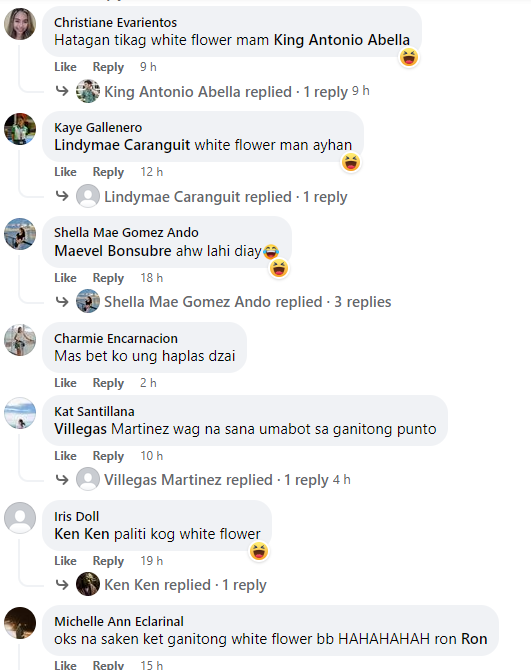Image resolution: width=531 pixels, height=670 pixels.
Task: Expand King Antonio Abella's reply thread
Action: click(226, 92)
